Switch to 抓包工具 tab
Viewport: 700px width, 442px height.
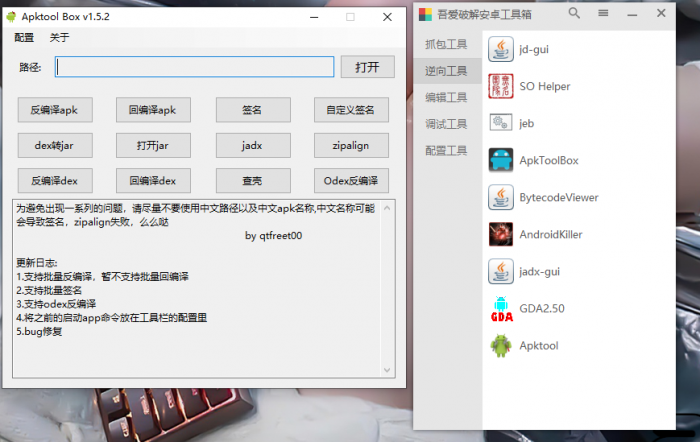pos(447,44)
